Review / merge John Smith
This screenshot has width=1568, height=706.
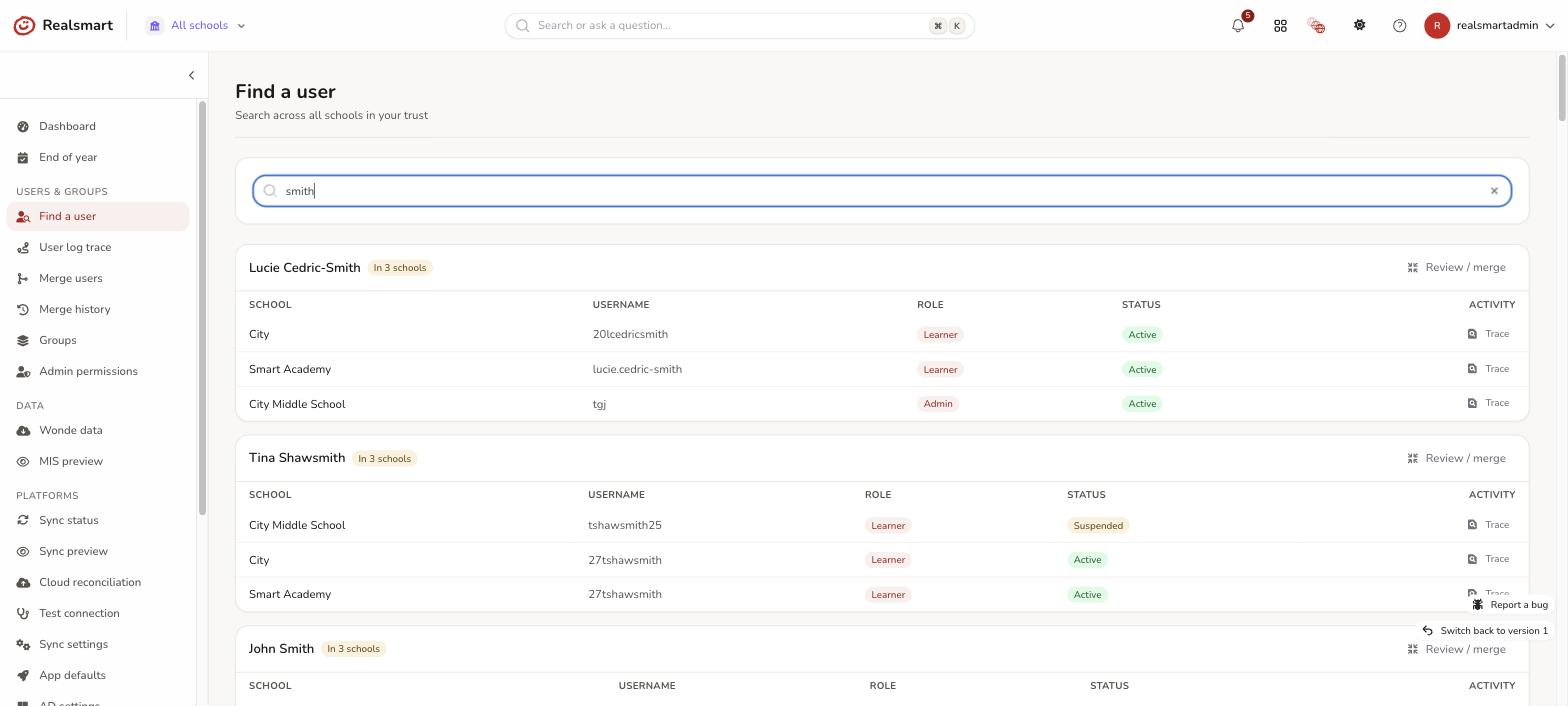click(x=1456, y=649)
